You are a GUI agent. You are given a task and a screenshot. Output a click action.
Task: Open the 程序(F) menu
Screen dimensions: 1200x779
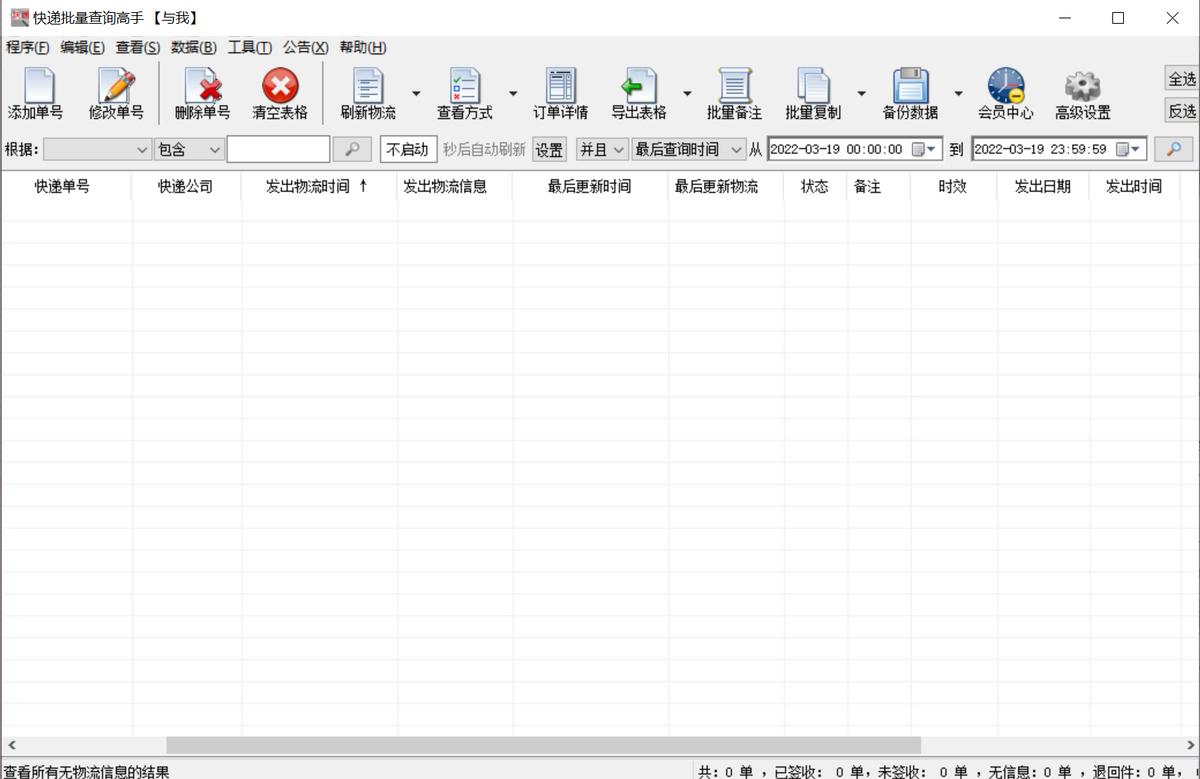point(28,47)
